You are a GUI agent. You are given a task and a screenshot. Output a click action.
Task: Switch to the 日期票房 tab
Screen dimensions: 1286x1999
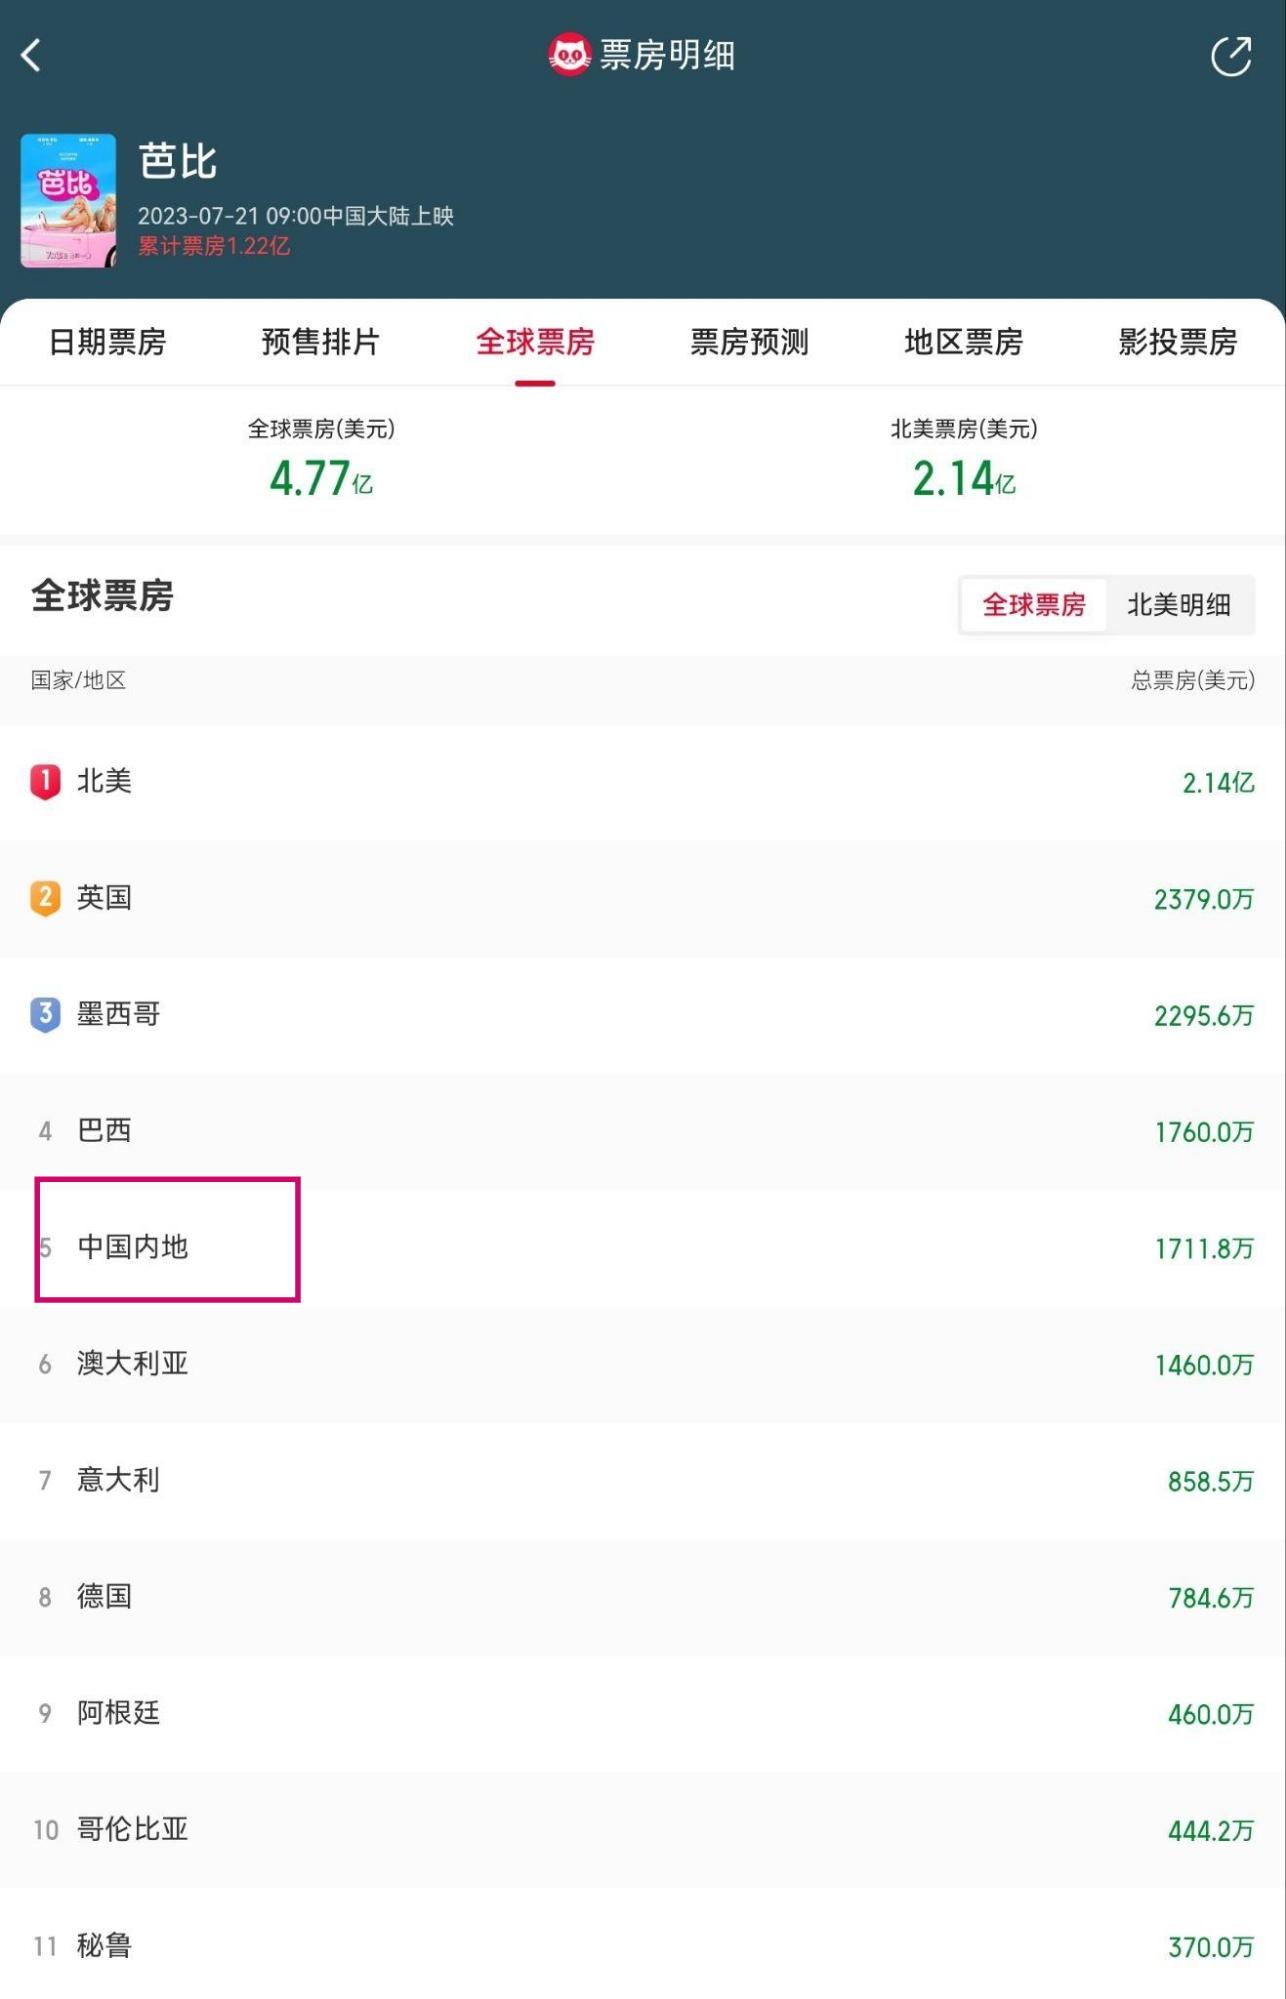(x=107, y=342)
